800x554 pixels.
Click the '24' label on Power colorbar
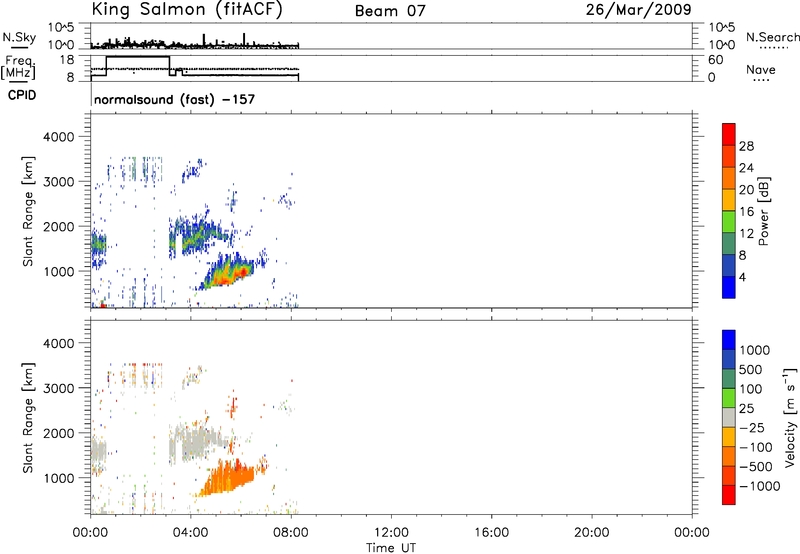click(746, 168)
